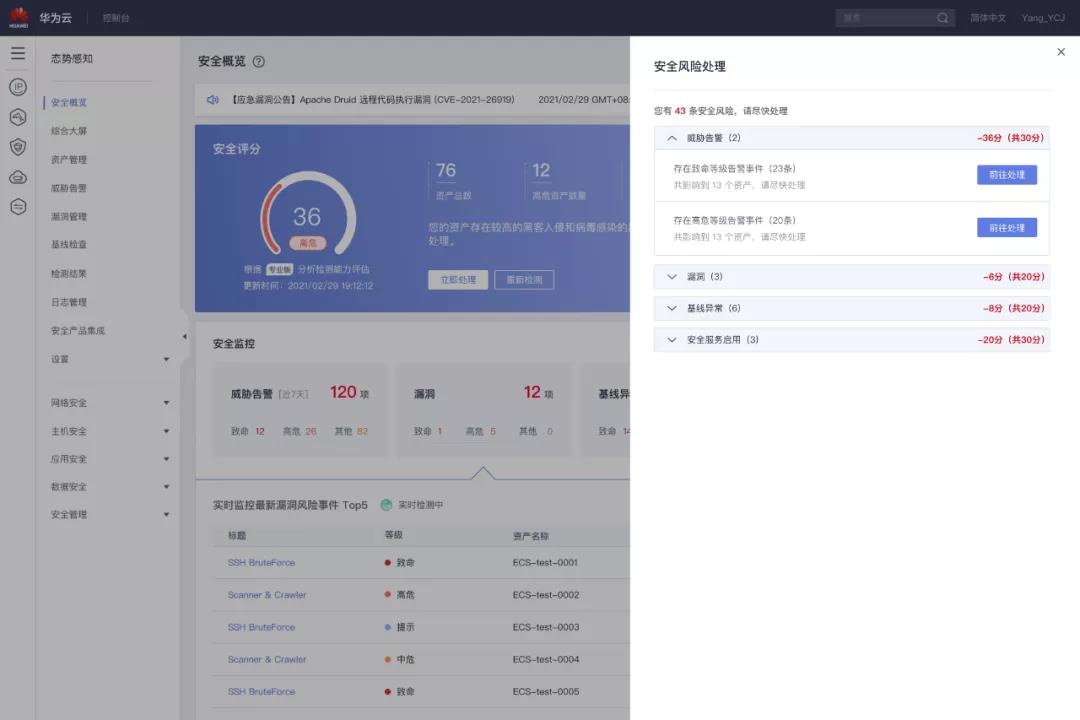Viewport: 1080px width, 720px height.
Task: Click the speaker icon on the vulnerability announcement
Action: pos(212,99)
